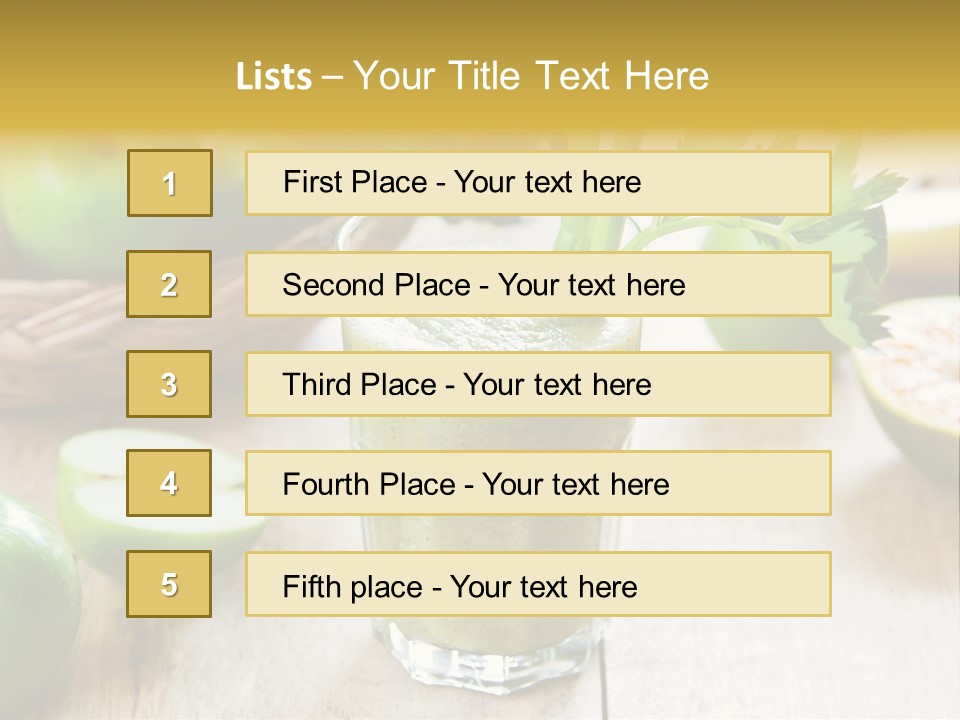Click the number 3 gold box

[169, 384]
